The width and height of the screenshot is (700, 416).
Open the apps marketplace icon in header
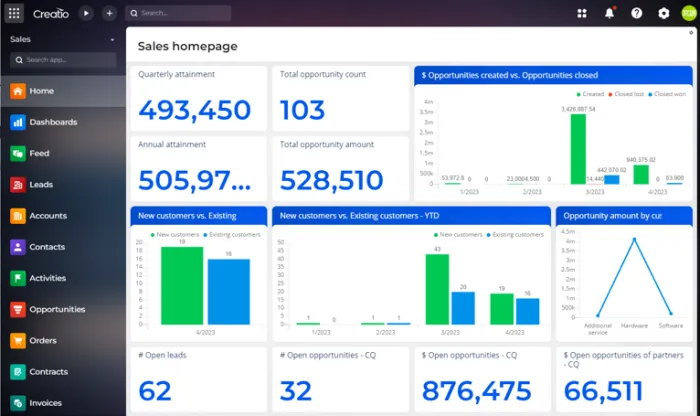[x=582, y=13]
